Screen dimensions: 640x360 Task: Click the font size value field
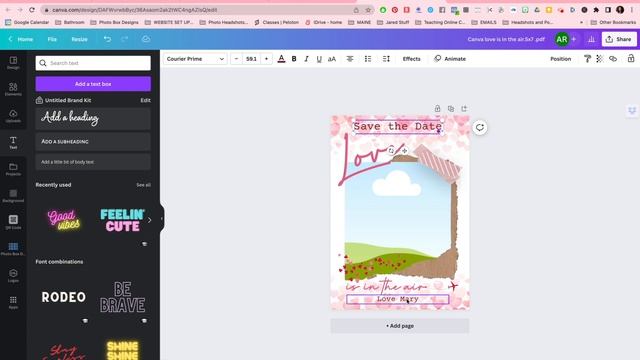[251, 59]
